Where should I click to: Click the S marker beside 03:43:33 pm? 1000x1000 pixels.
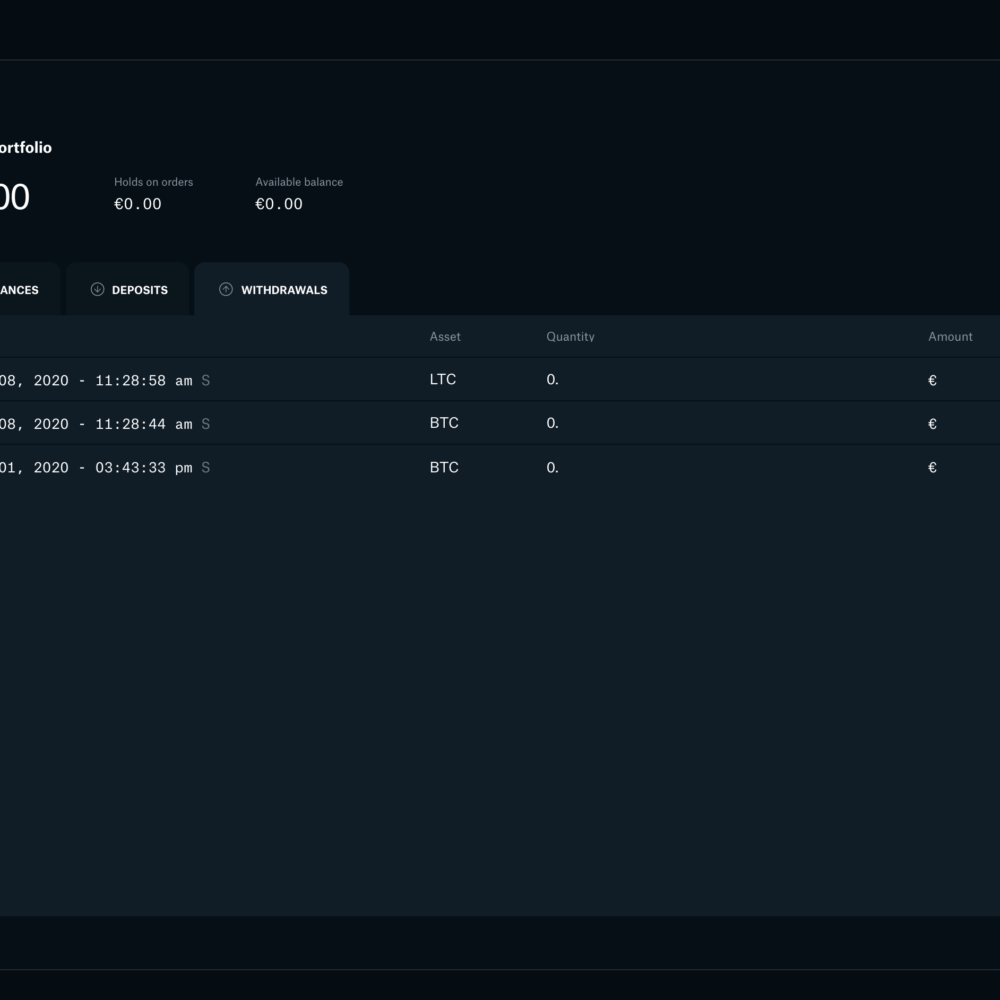[206, 468]
